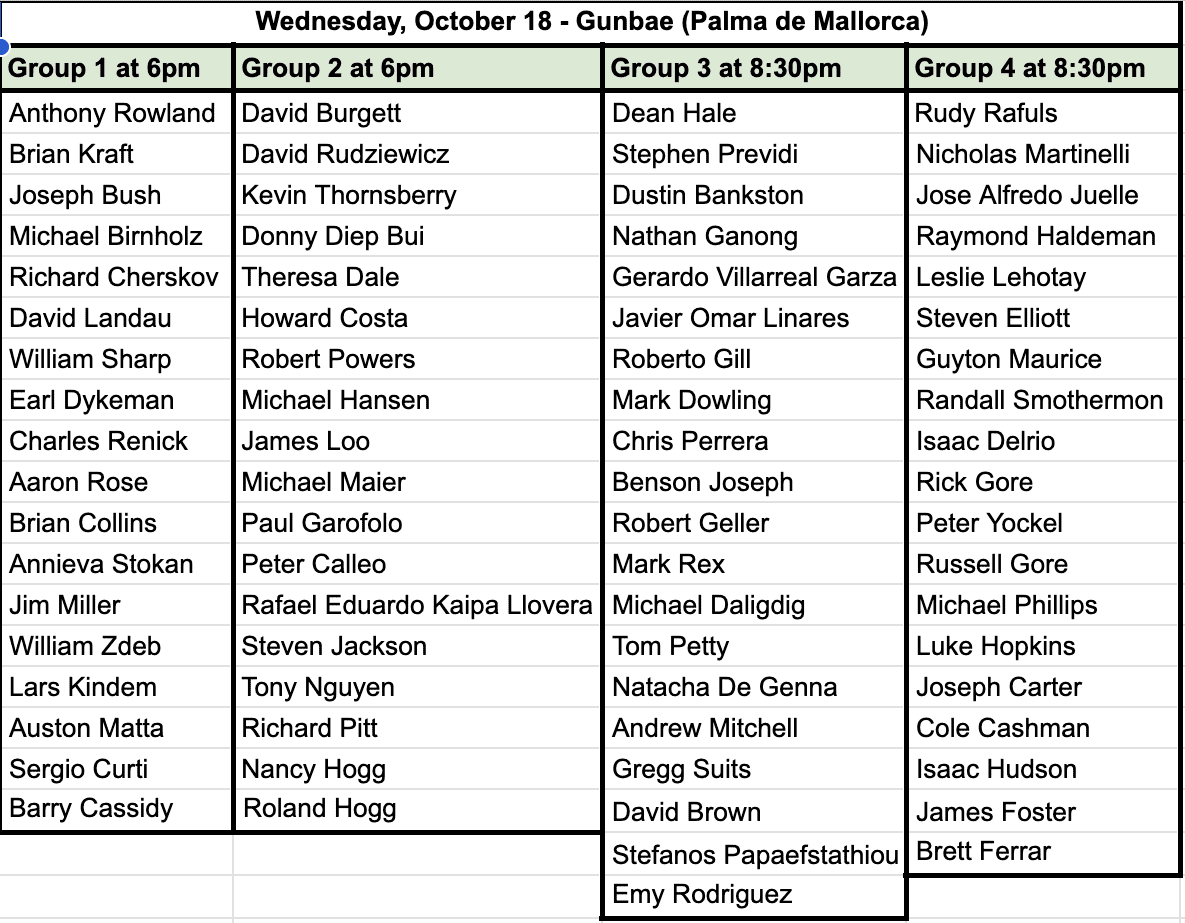Click the blue selection handle at top-left corner
The height and width of the screenshot is (923, 1185).
(x=2, y=45)
